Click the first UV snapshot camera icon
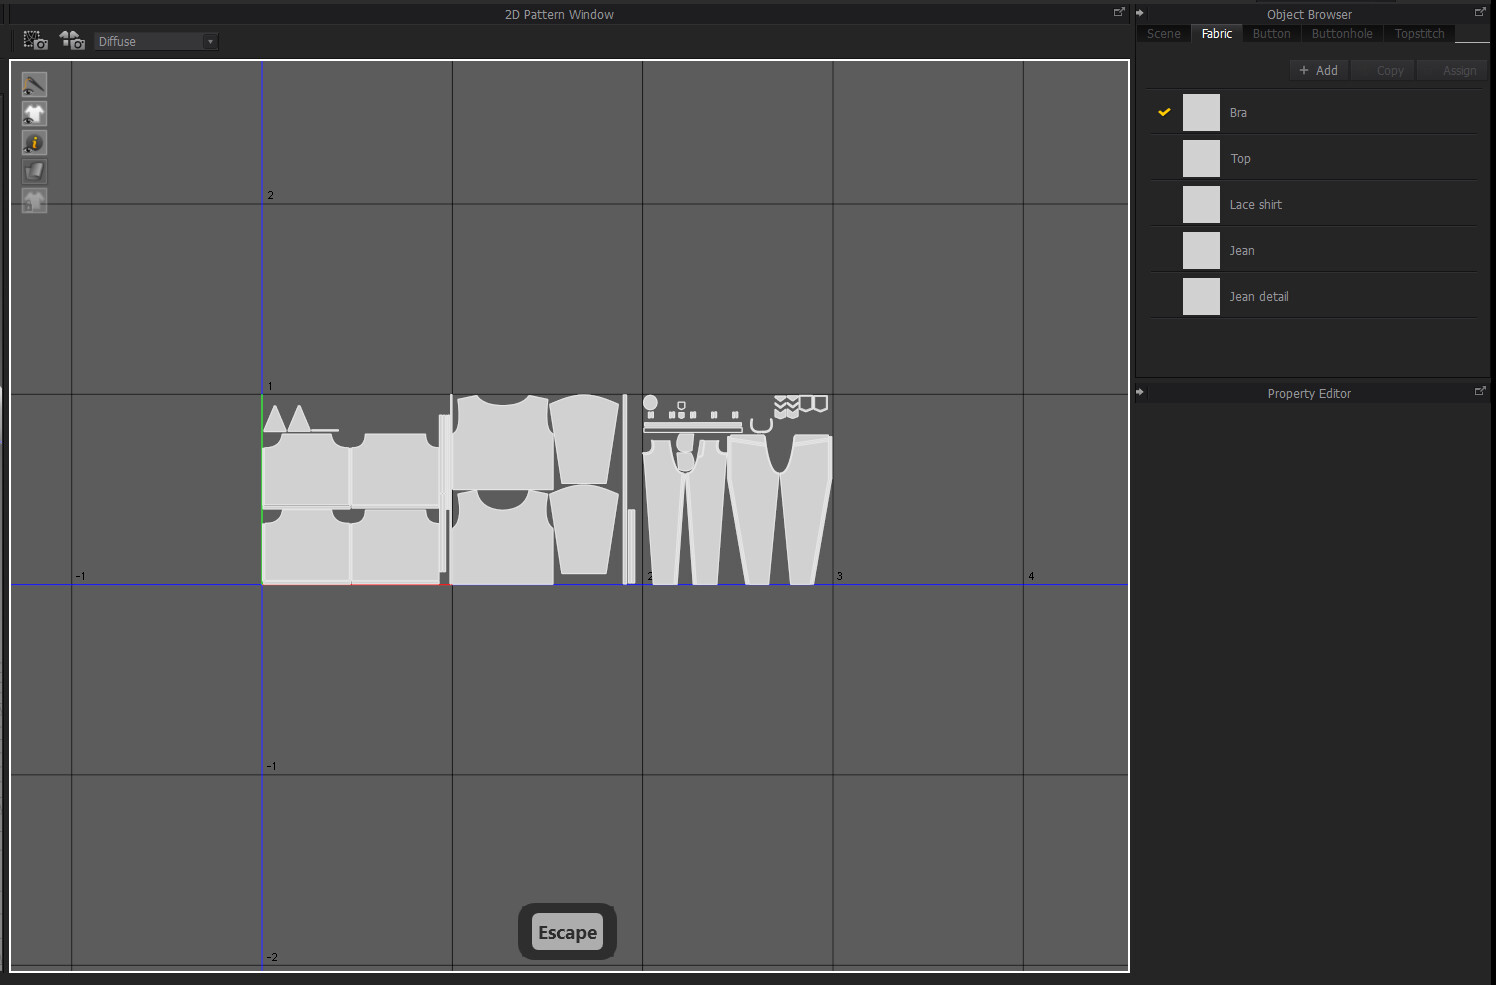This screenshot has width=1496, height=985. pyautogui.click(x=35, y=40)
